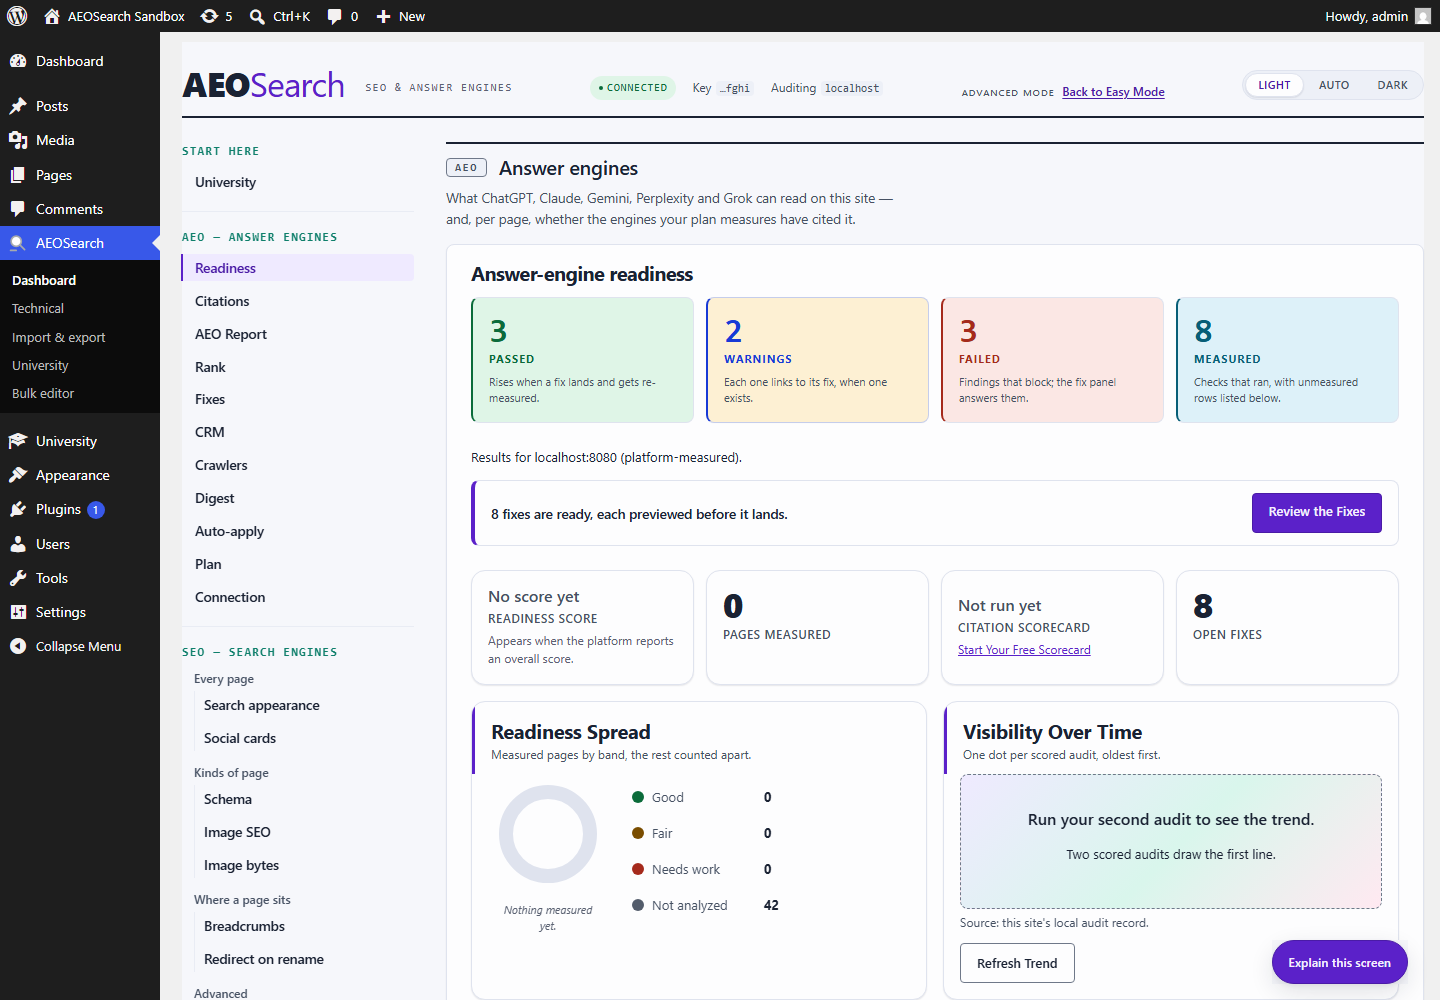Click the Explain this screen button

(x=1339, y=962)
